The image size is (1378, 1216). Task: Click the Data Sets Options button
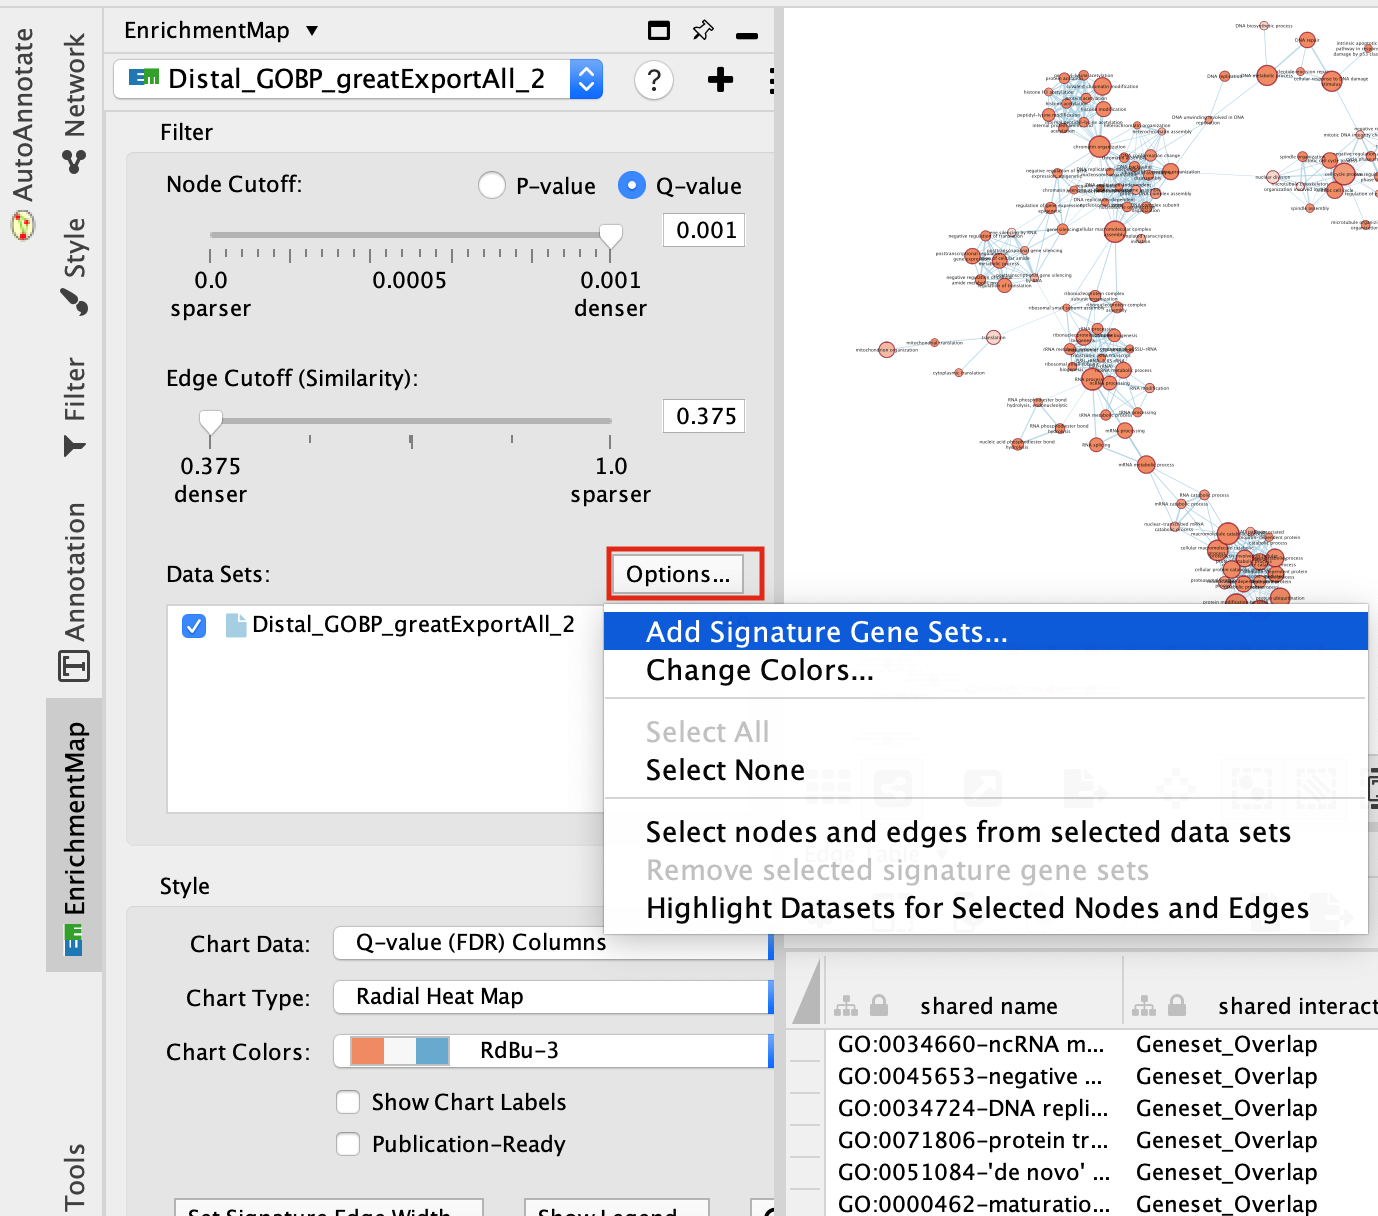(678, 574)
